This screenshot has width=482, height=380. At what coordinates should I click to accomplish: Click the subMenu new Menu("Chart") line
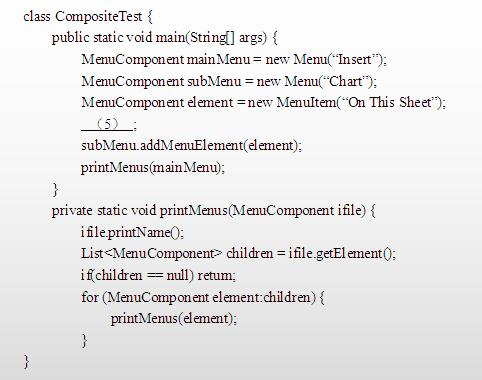tap(229, 81)
